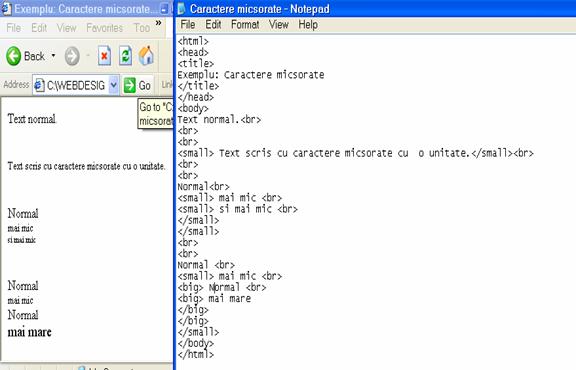
Task: Go to Home page icon
Action: click(146, 56)
